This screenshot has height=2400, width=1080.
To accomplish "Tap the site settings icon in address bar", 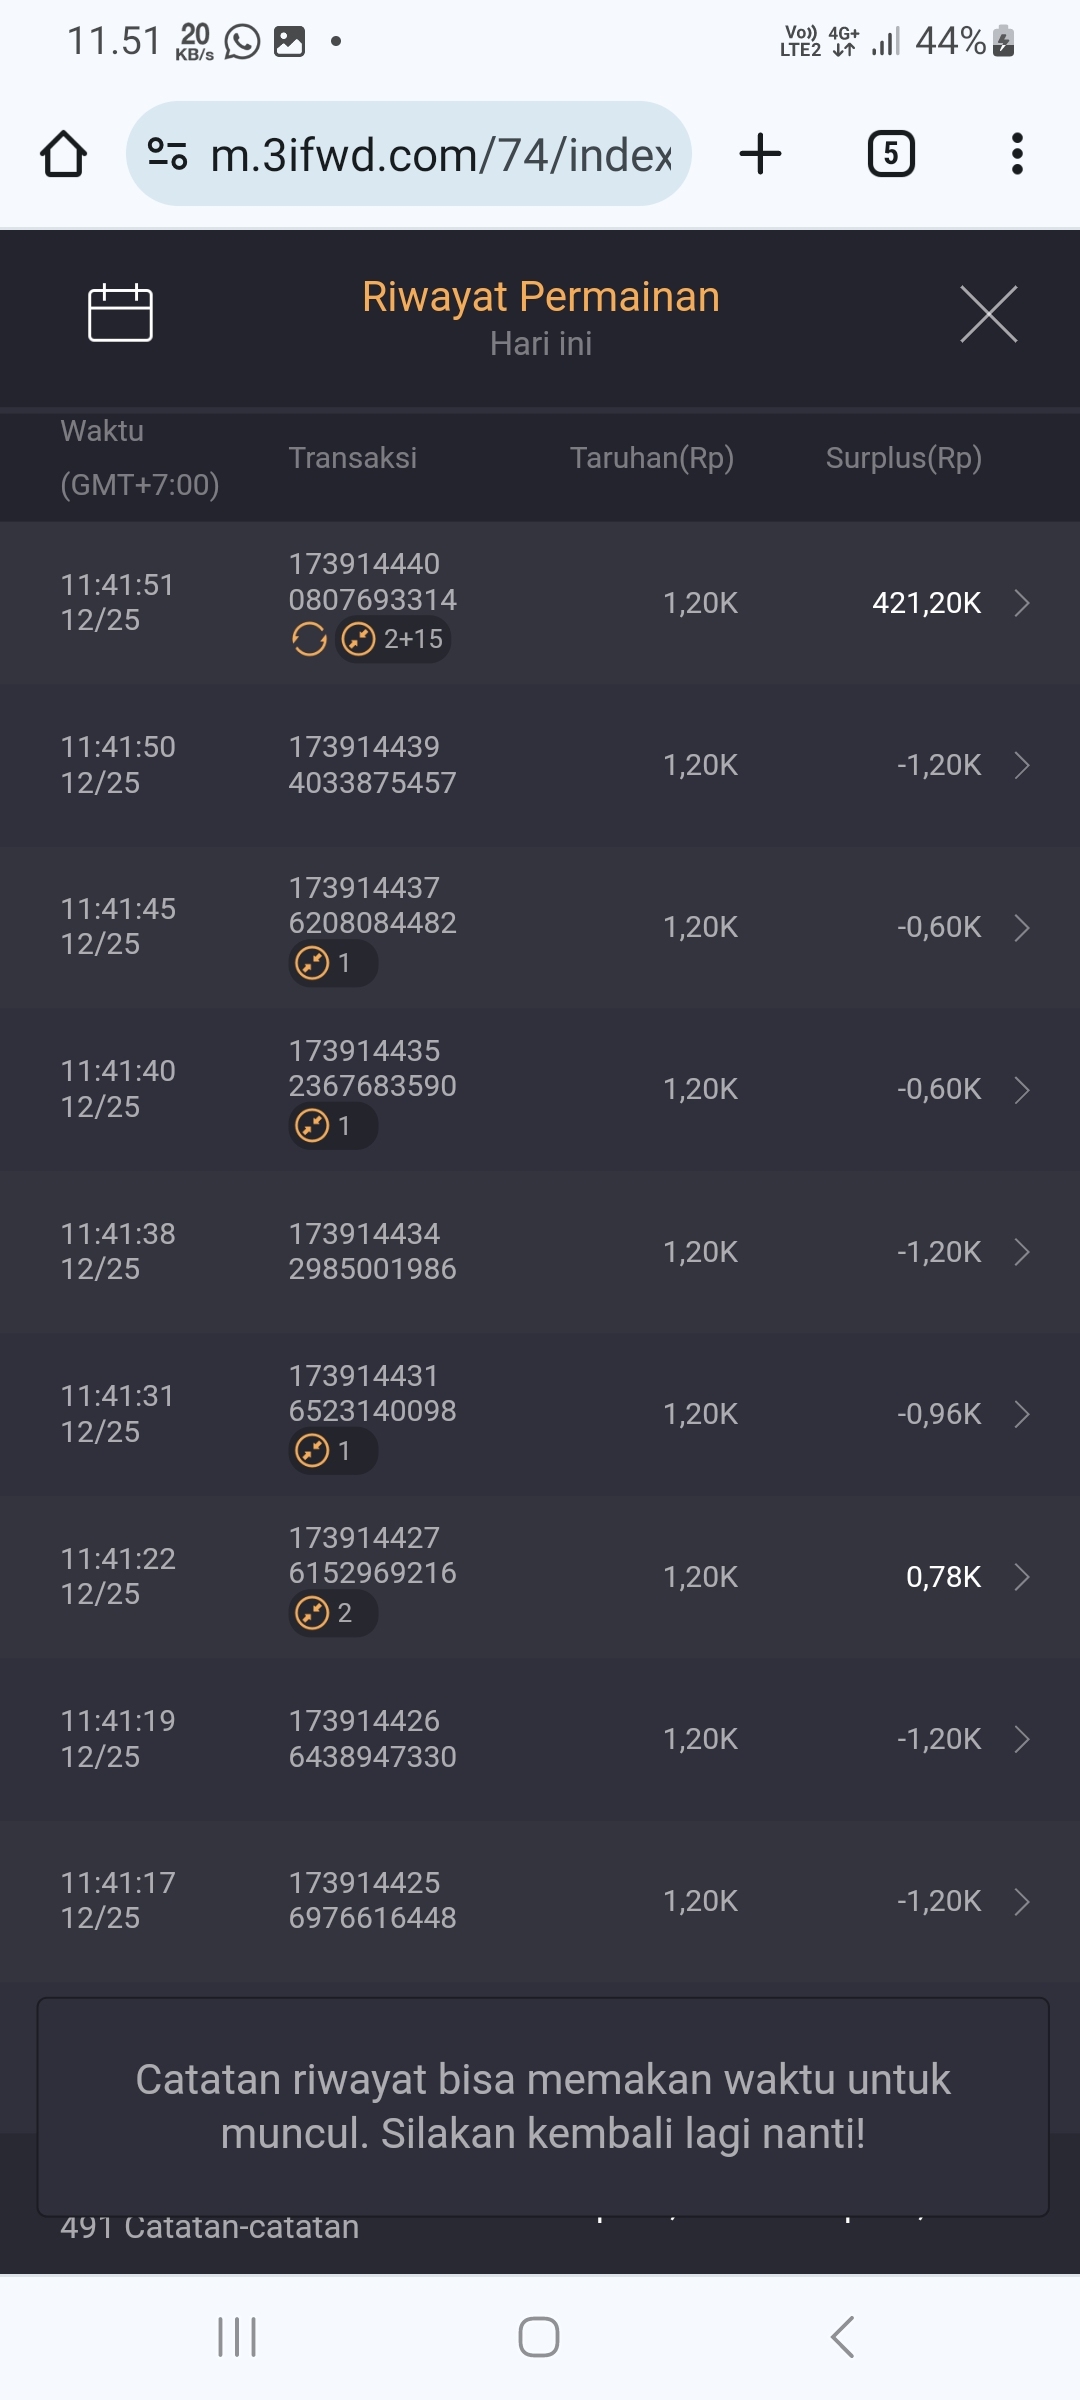I will [x=167, y=154].
